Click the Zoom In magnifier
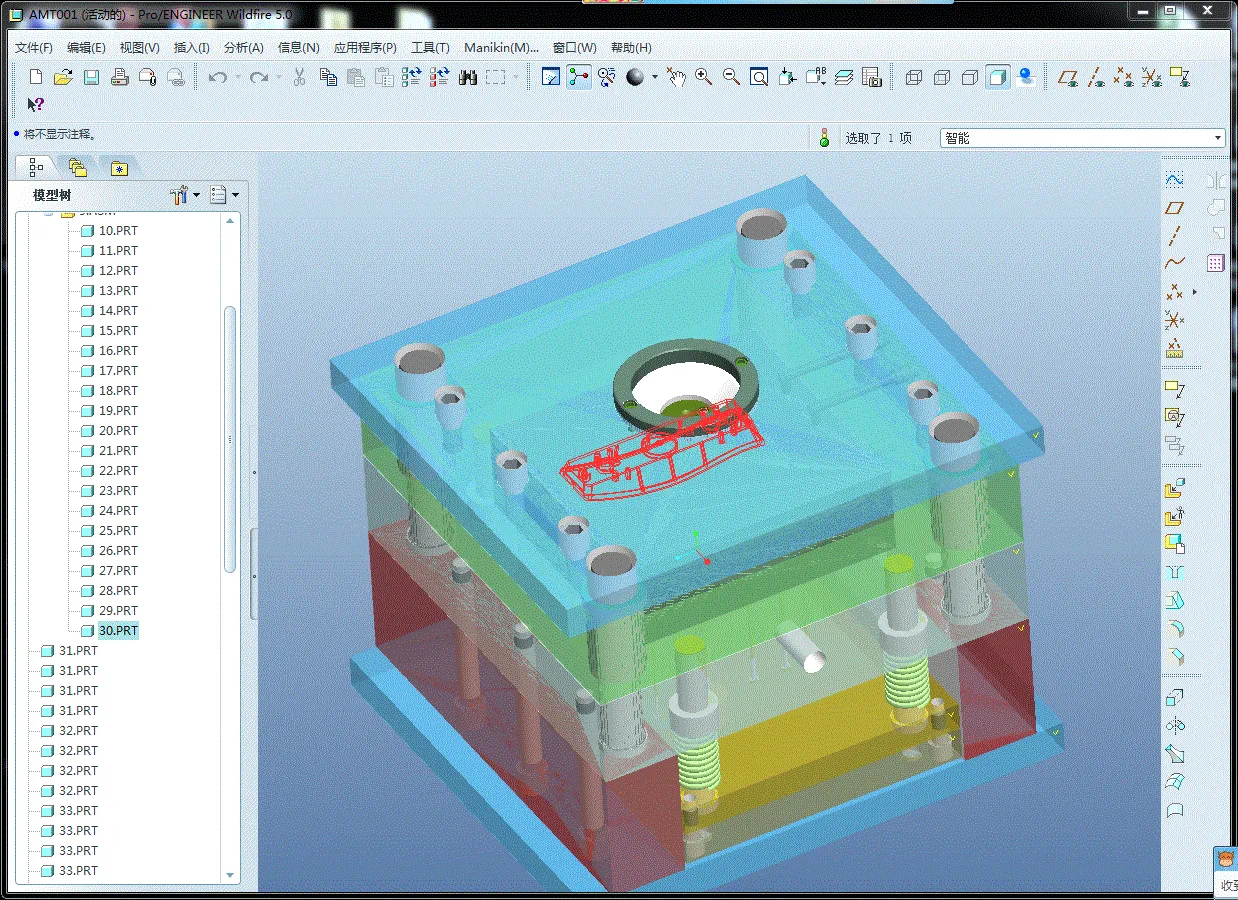Screen dimensions: 1238x900 (x=704, y=77)
